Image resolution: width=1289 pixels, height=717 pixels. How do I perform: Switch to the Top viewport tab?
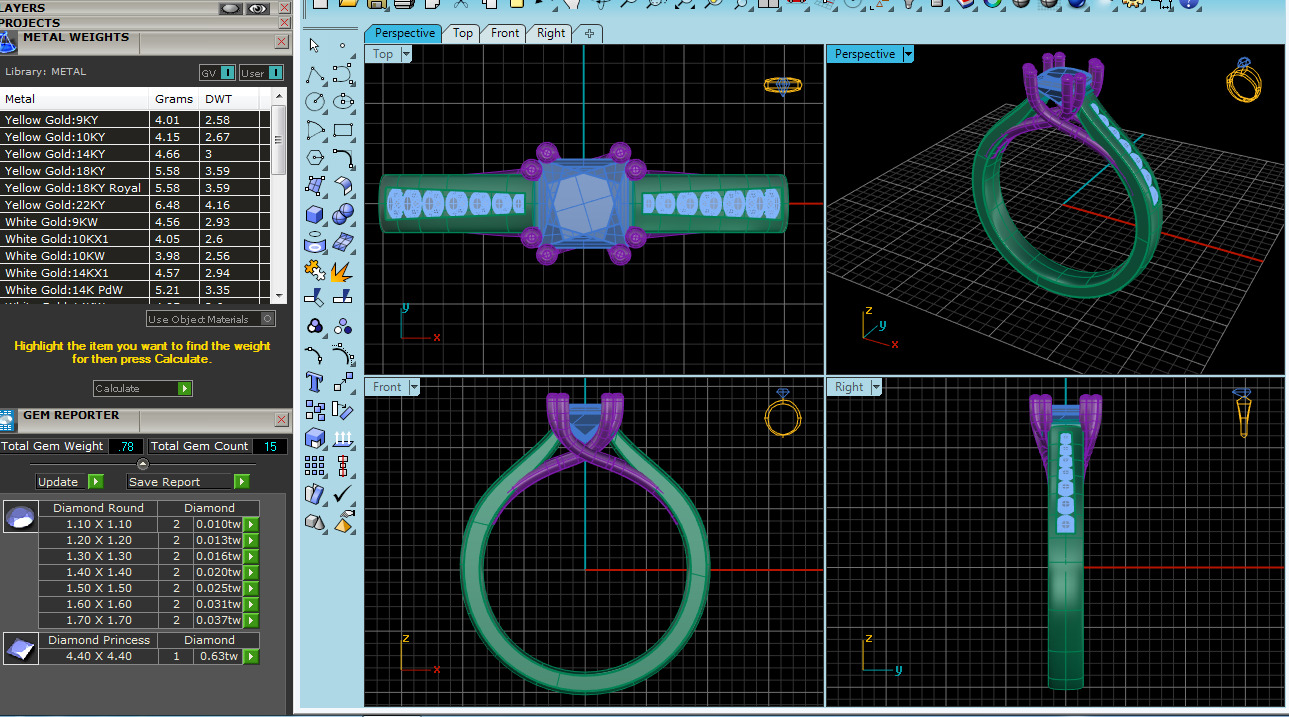coord(462,33)
